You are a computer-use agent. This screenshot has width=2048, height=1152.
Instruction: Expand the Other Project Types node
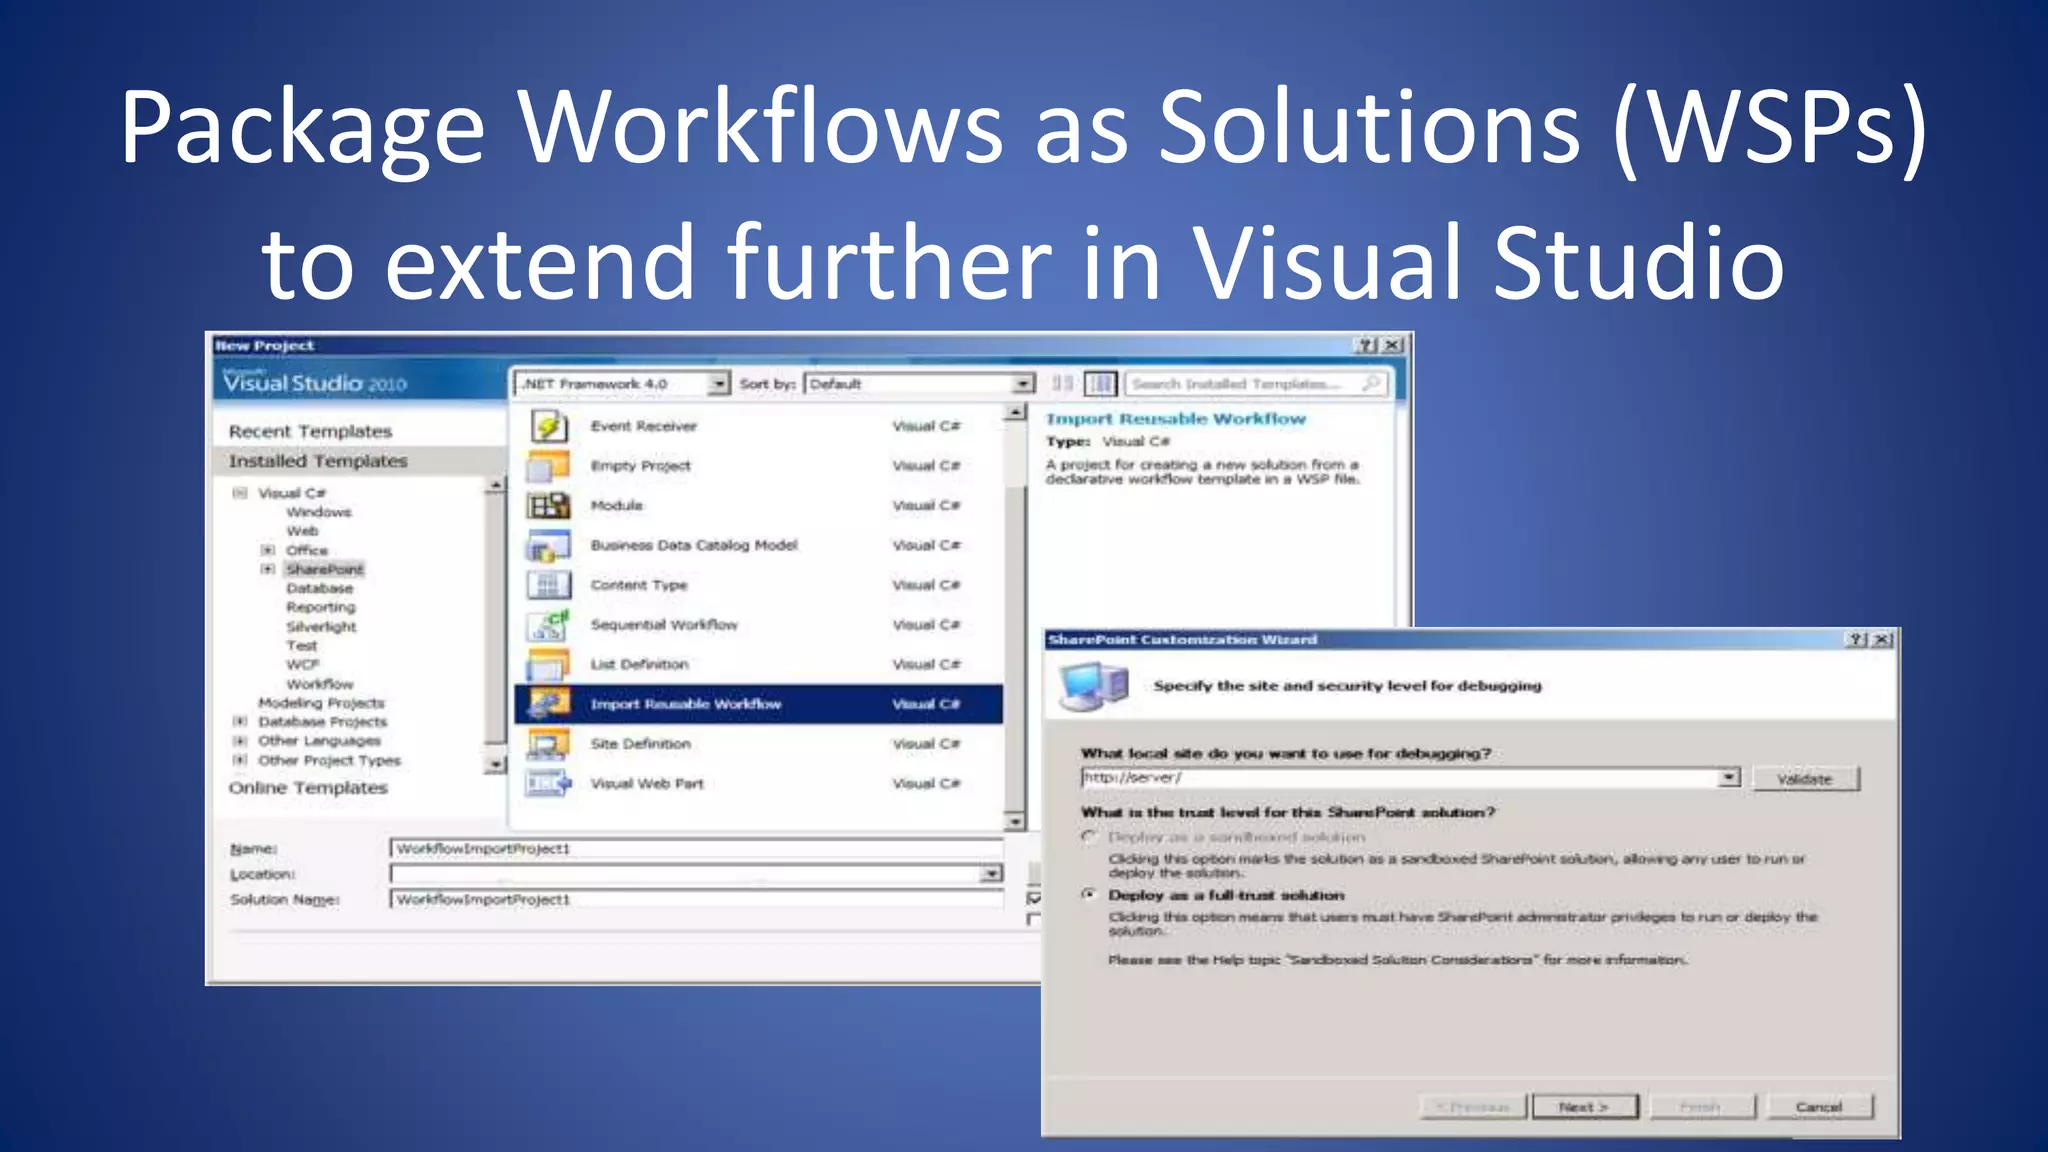(x=240, y=760)
